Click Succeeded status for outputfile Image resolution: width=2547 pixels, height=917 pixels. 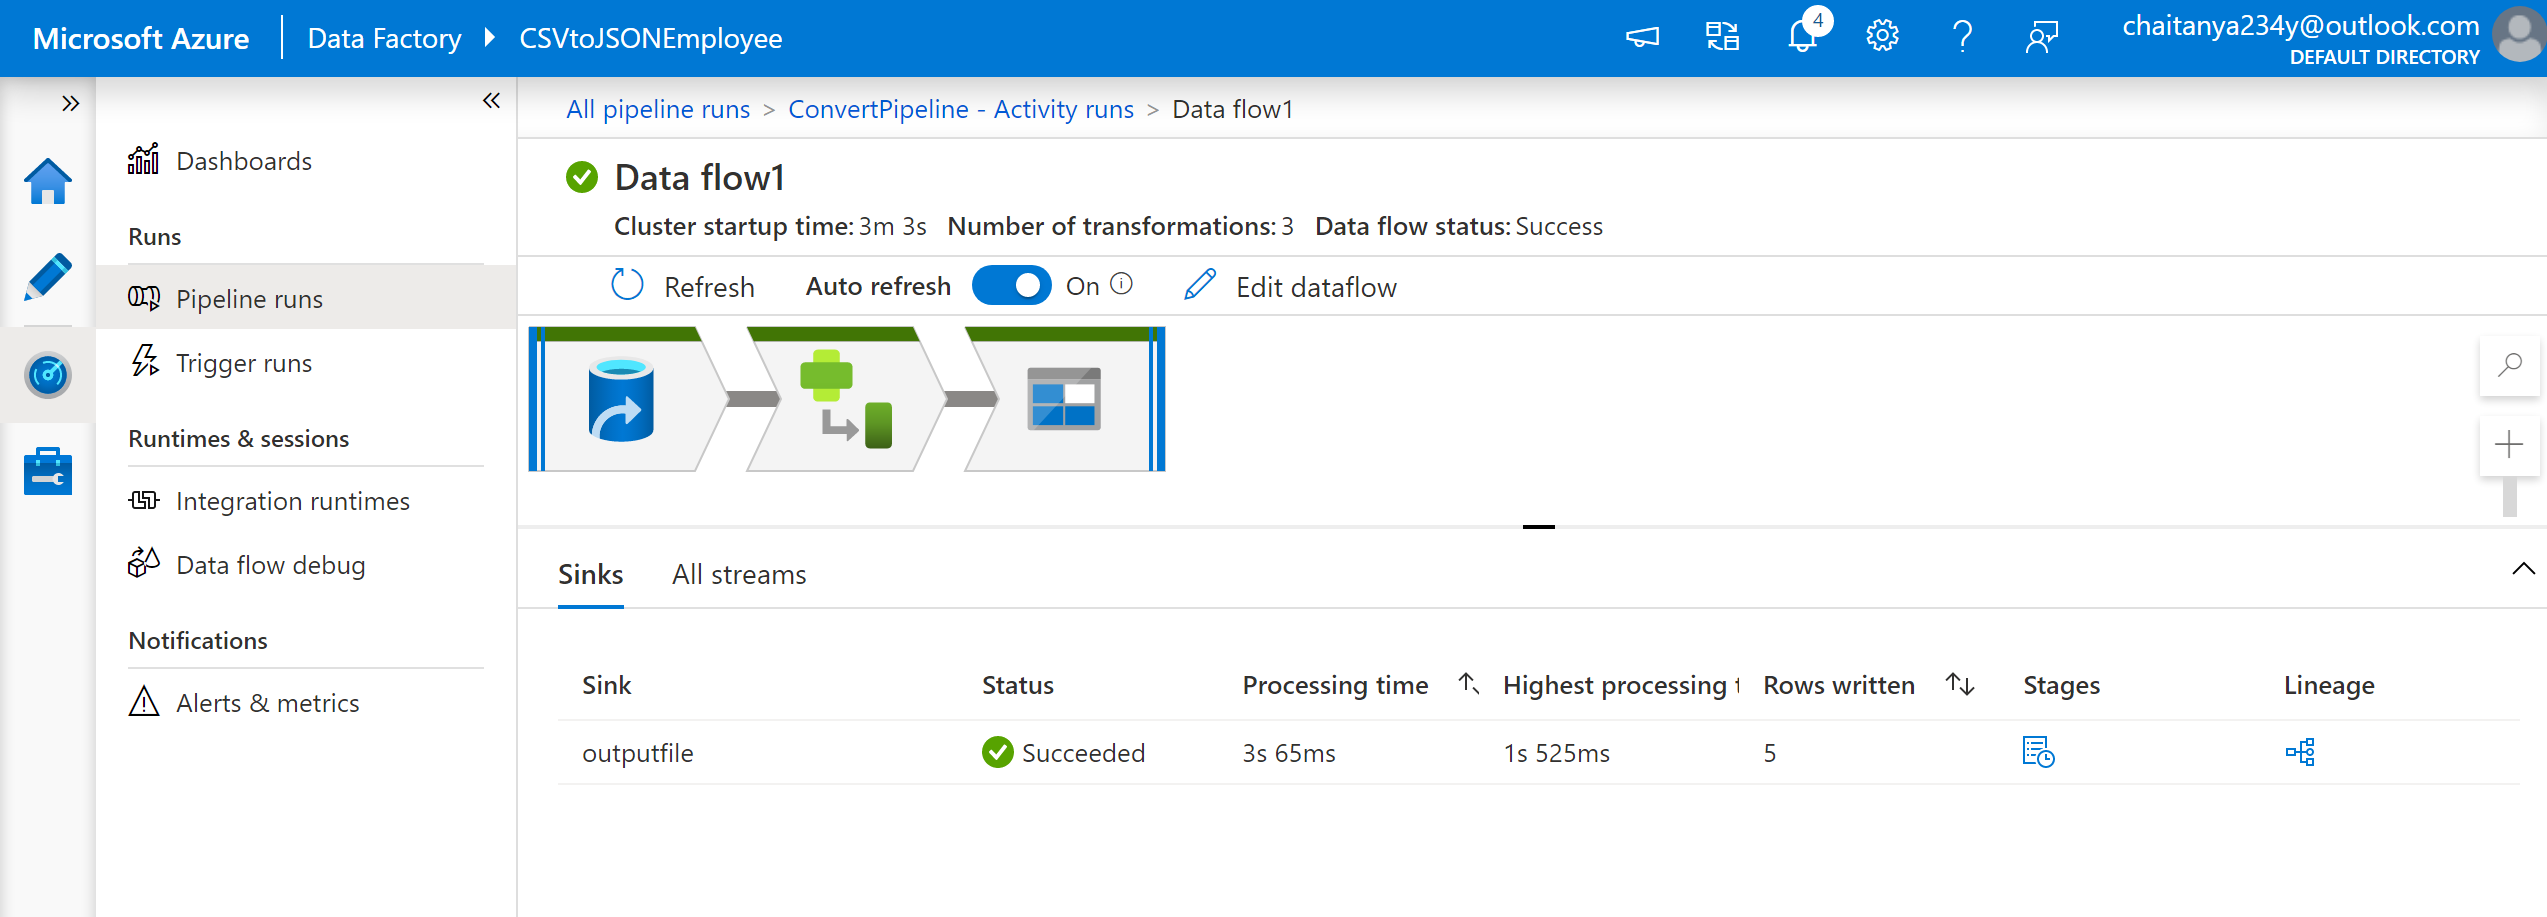tap(1063, 753)
